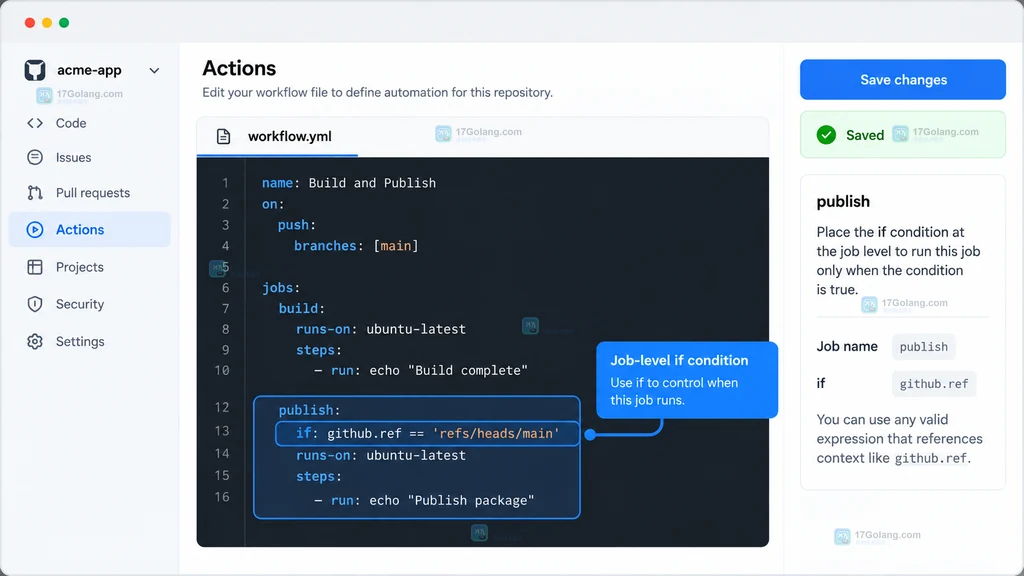The width and height of the screenshot is (1024, 576).
Task: Expand the acme-app repository dropdown chevron
Action: [x=154, y=71]
